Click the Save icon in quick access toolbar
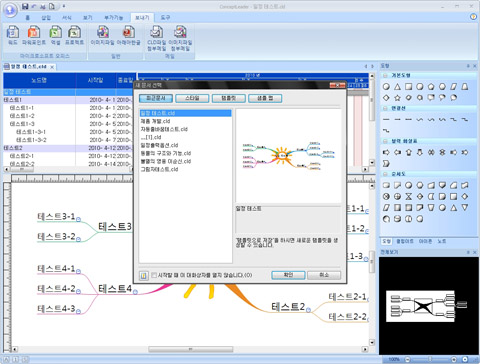The width and height of the screenshot is (480, 364). coord(25,6)
